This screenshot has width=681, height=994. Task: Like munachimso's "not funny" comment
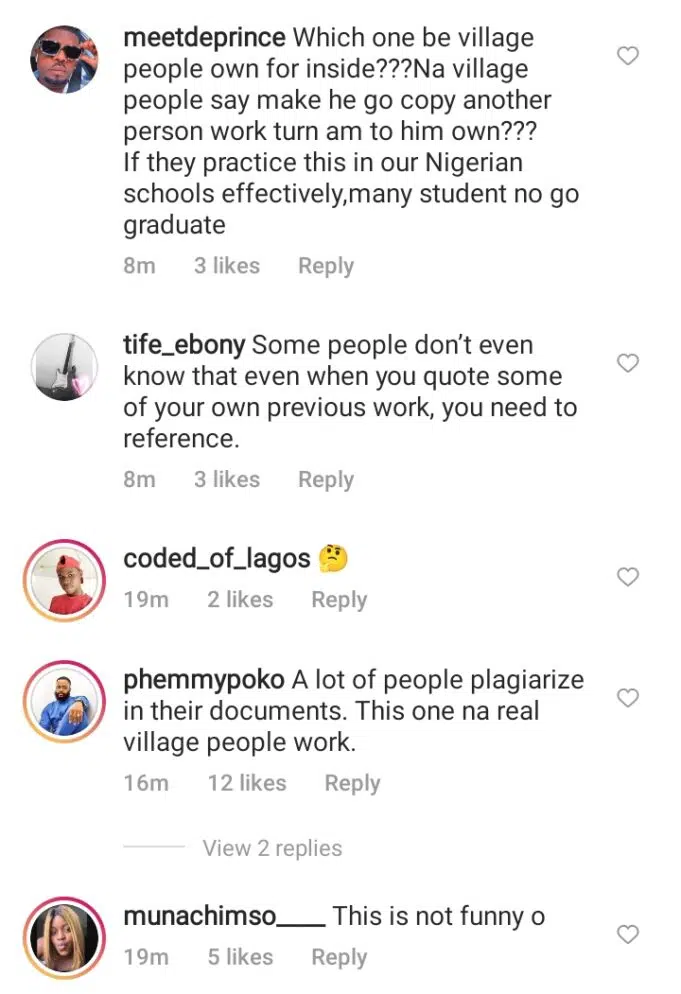click(x=627, y=934)
